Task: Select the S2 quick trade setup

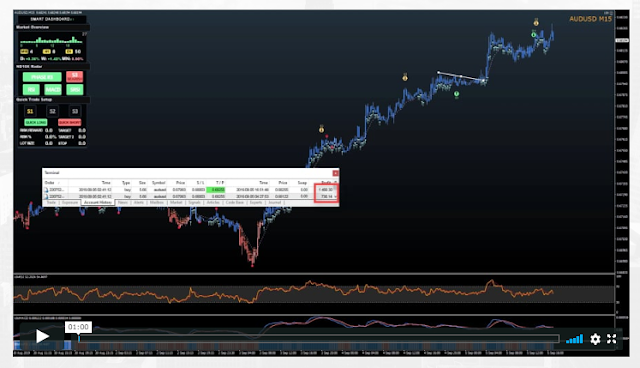Action: [52, 111]
